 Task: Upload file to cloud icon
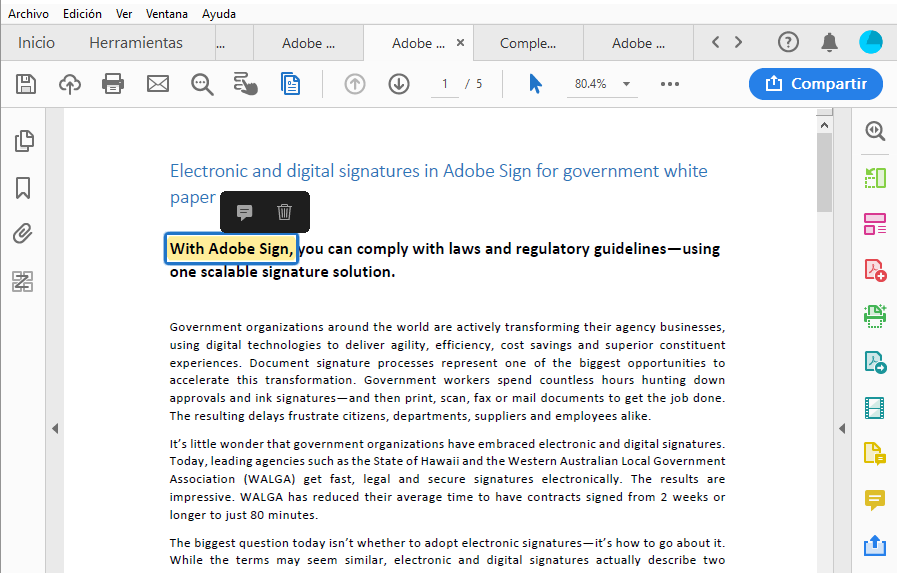(x=70, y=84)
